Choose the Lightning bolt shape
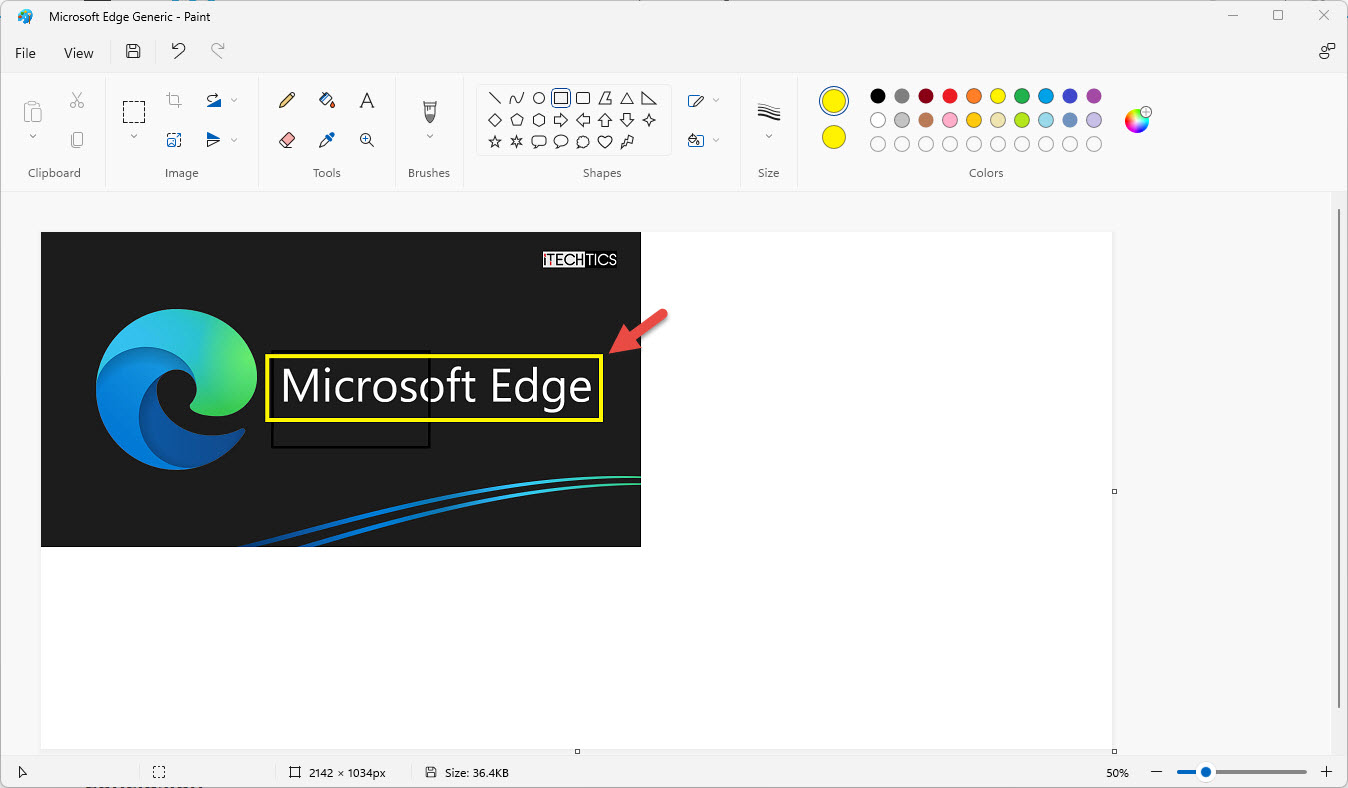1348x788 pixels. 627,142
